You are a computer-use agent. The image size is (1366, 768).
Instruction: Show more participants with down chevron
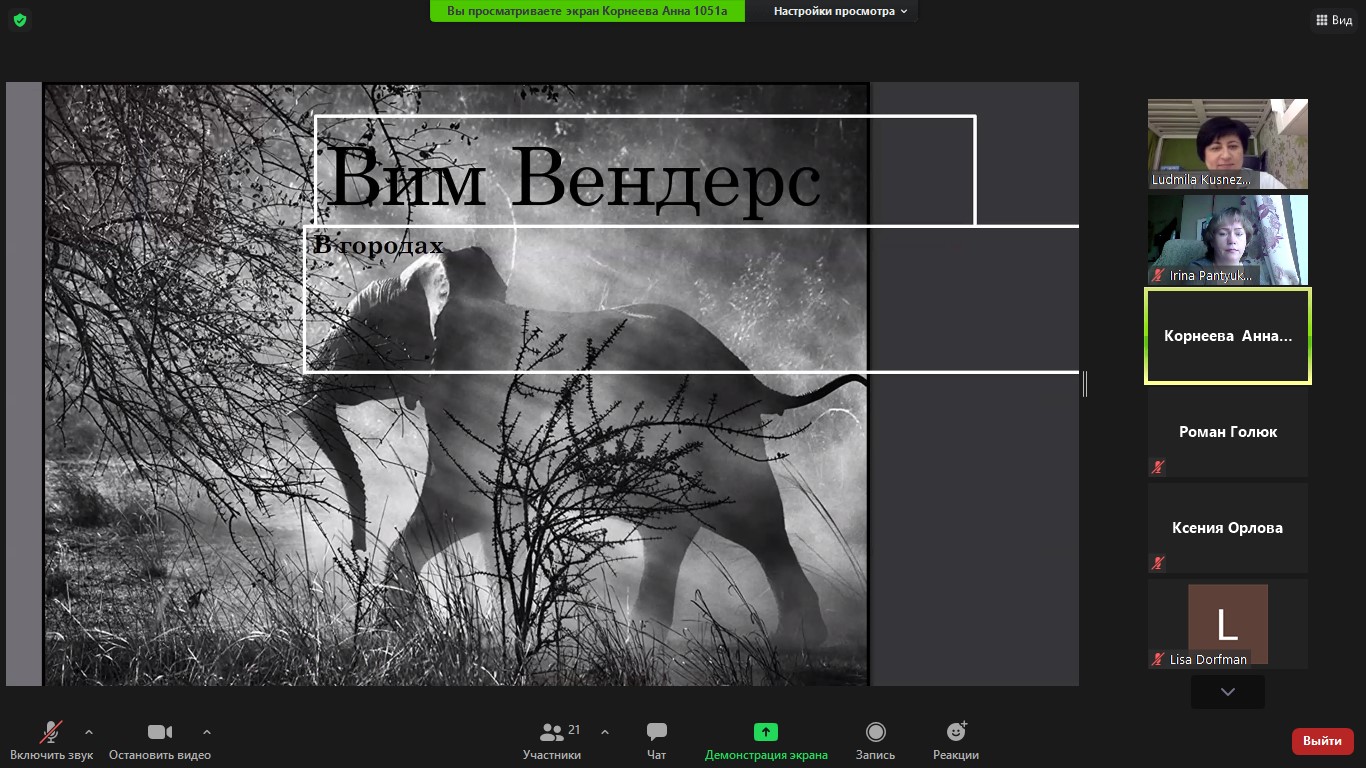1228,692
